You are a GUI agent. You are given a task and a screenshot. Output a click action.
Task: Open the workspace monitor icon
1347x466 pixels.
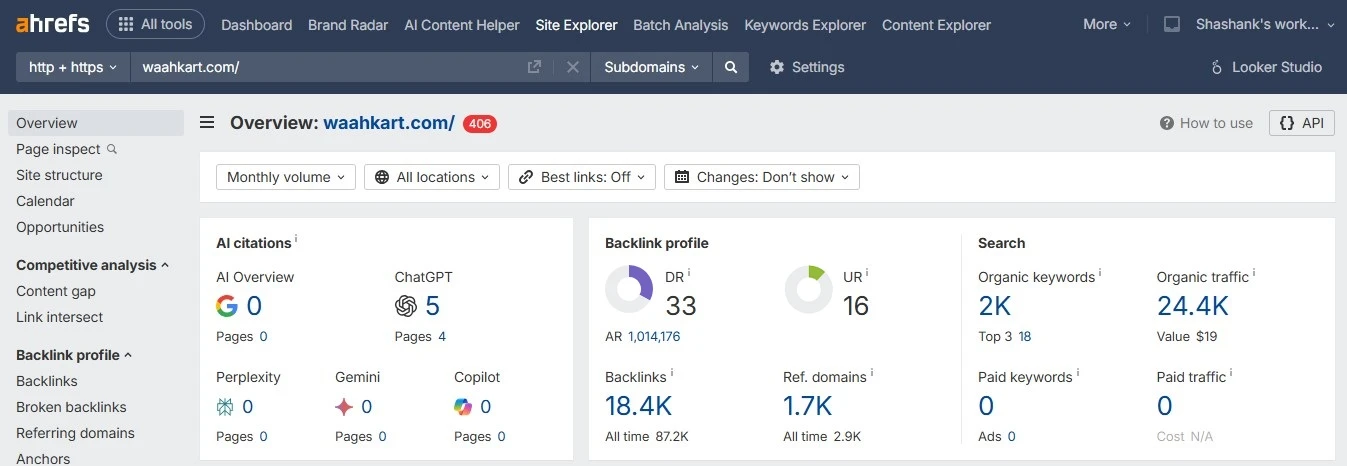(1172, 25)
